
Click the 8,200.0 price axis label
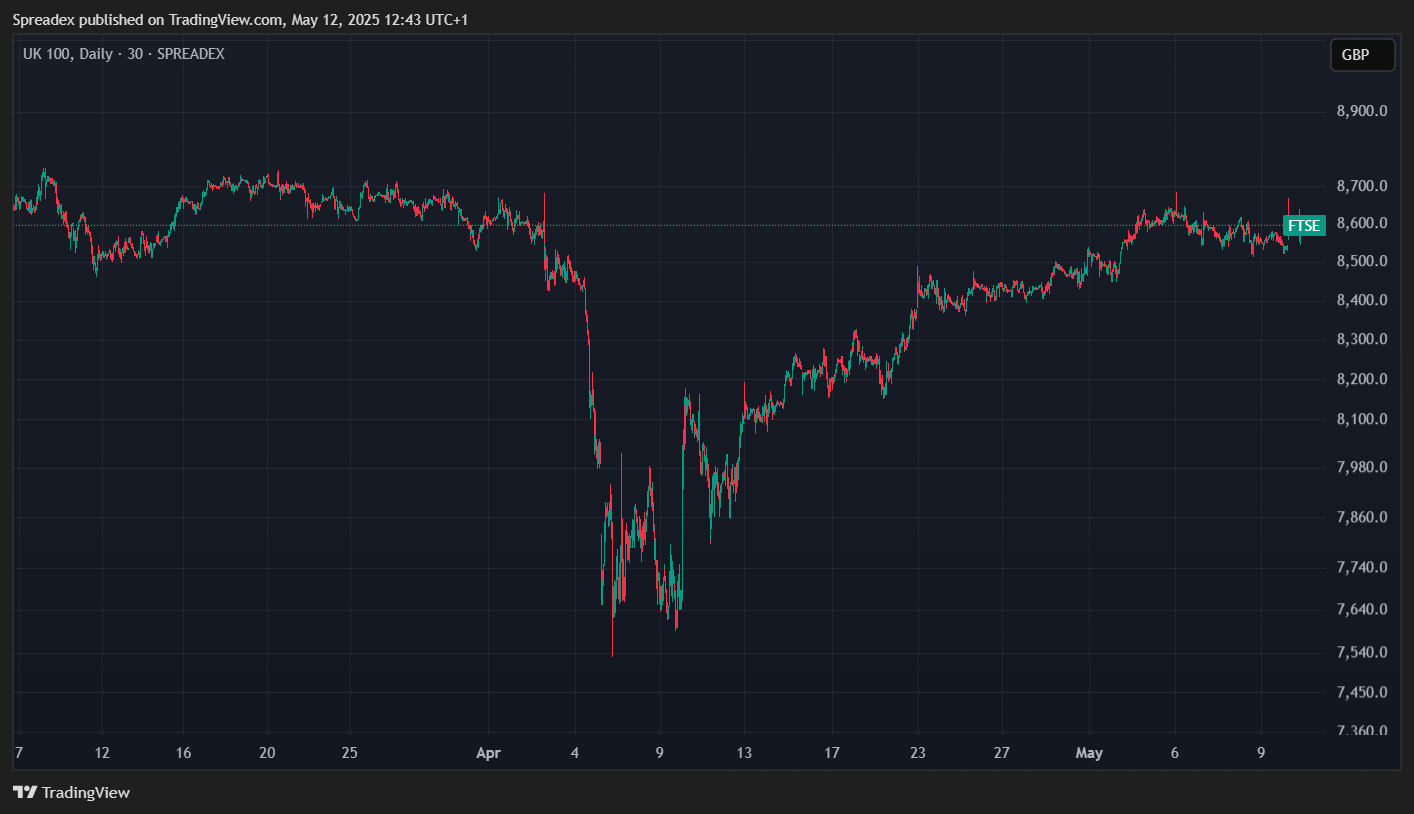[x=1362, y=379]
